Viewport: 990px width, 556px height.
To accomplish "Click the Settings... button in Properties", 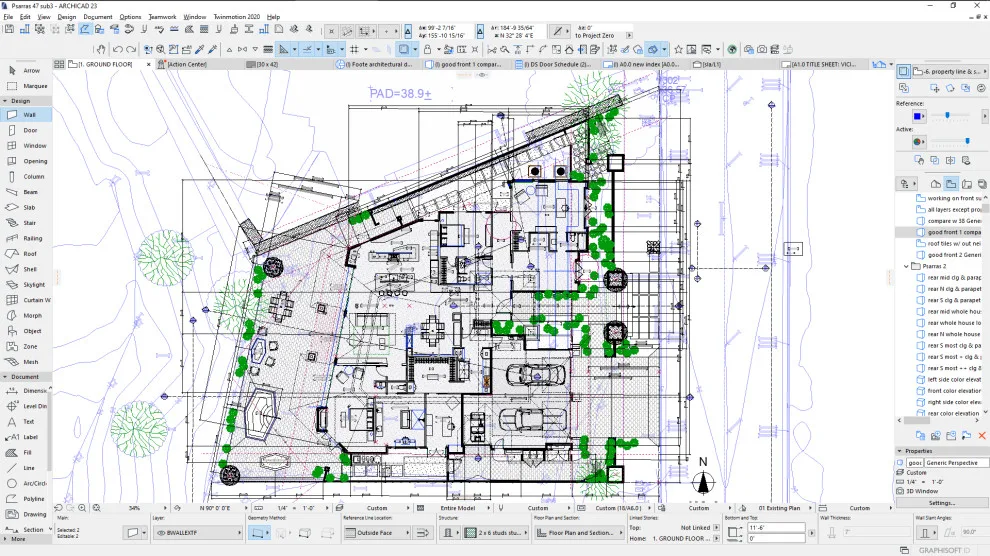I will (941, 503).
